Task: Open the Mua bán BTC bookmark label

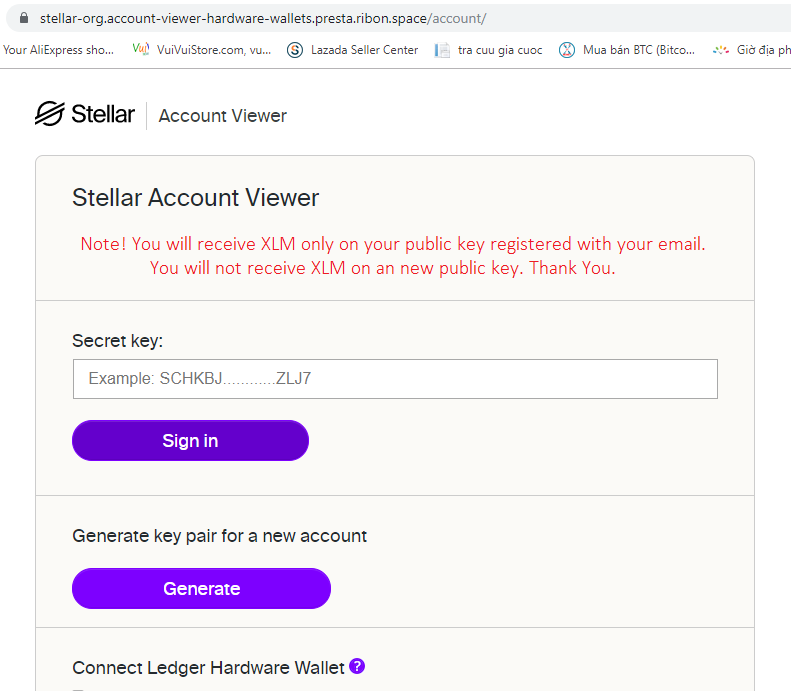Action: (x=638, y=50)
